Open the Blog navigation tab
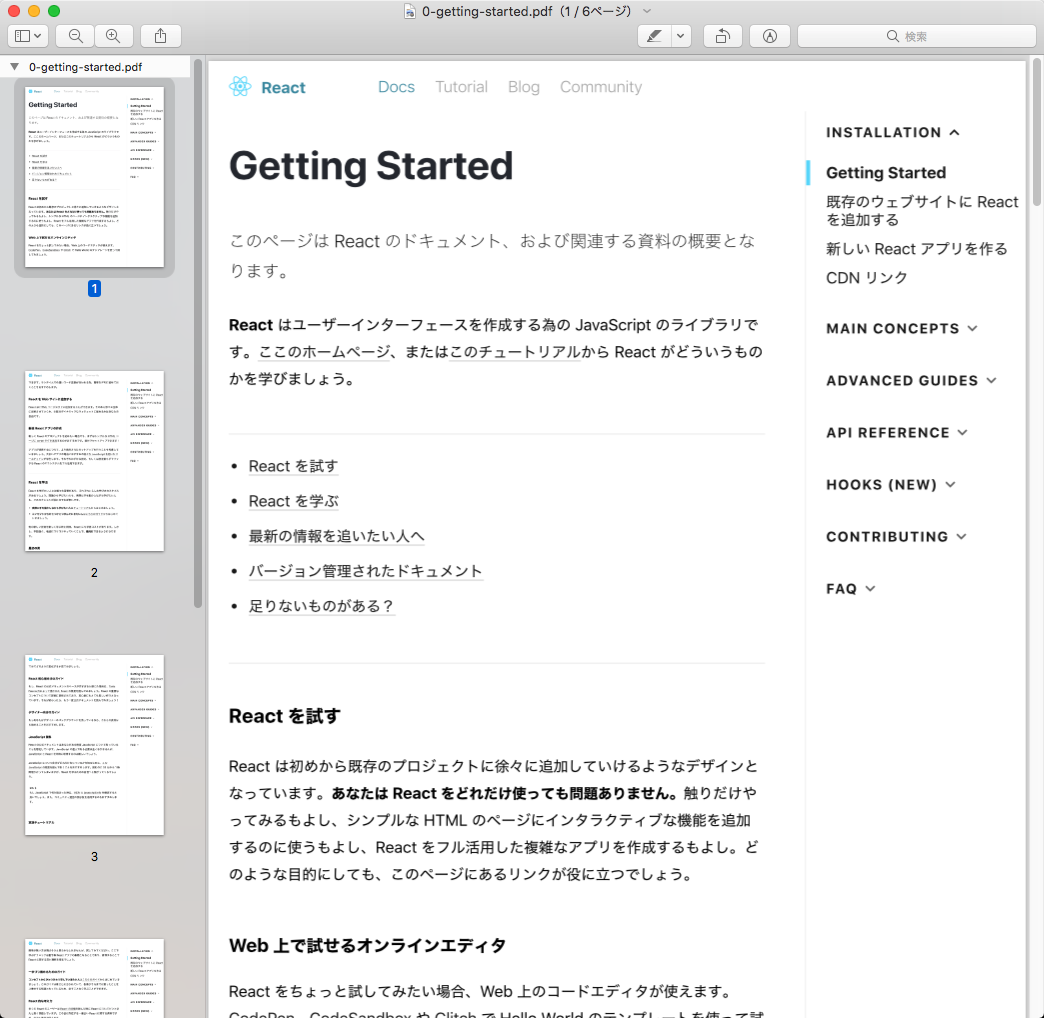 523,87
